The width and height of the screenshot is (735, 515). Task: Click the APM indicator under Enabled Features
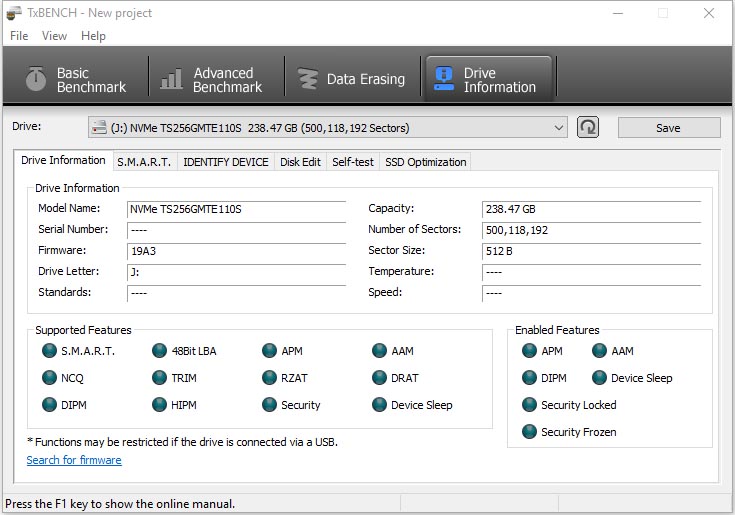(x=529, y=351)
